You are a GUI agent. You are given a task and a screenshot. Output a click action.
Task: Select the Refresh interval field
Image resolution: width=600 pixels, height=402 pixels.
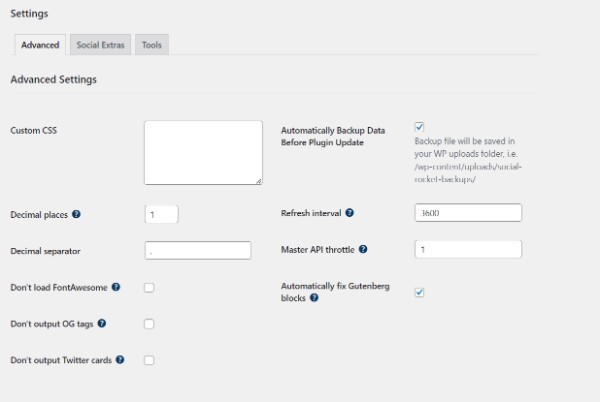(x=468, y=213)
